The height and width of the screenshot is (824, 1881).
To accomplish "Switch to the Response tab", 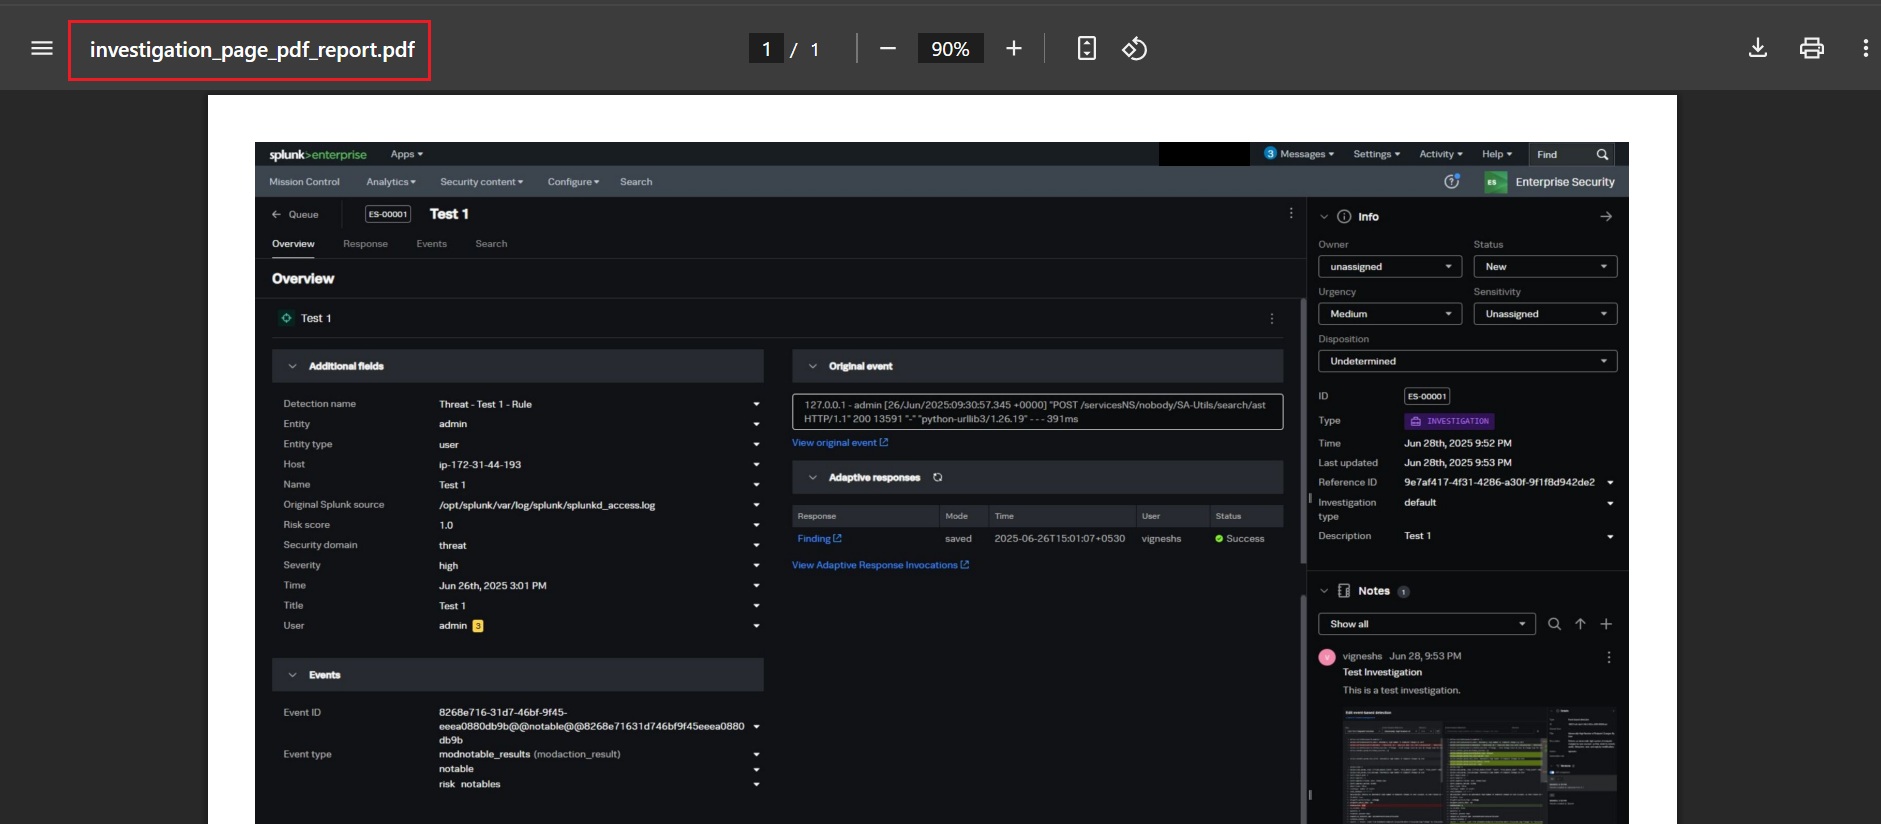I will click(365, 244).
